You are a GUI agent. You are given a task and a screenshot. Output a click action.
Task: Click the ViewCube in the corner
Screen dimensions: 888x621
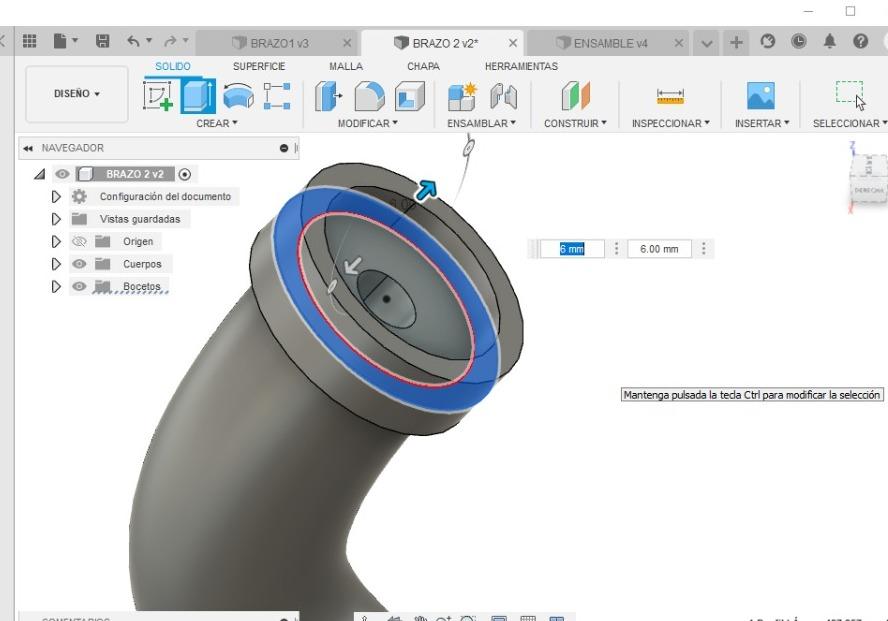[869, 178]
